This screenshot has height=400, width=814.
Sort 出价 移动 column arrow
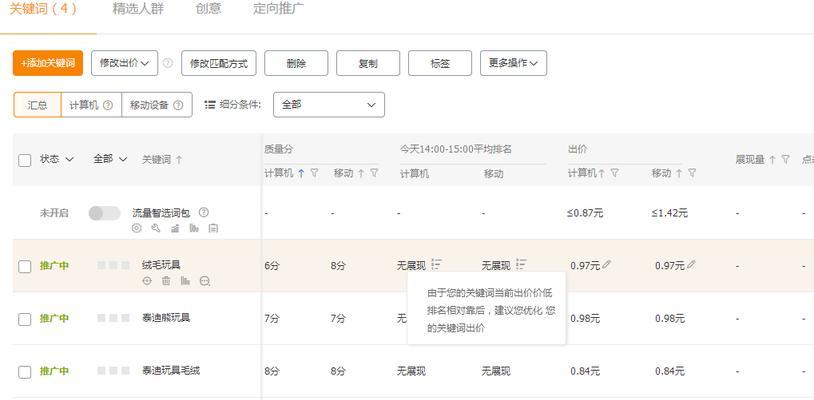(x=679, y=174)
